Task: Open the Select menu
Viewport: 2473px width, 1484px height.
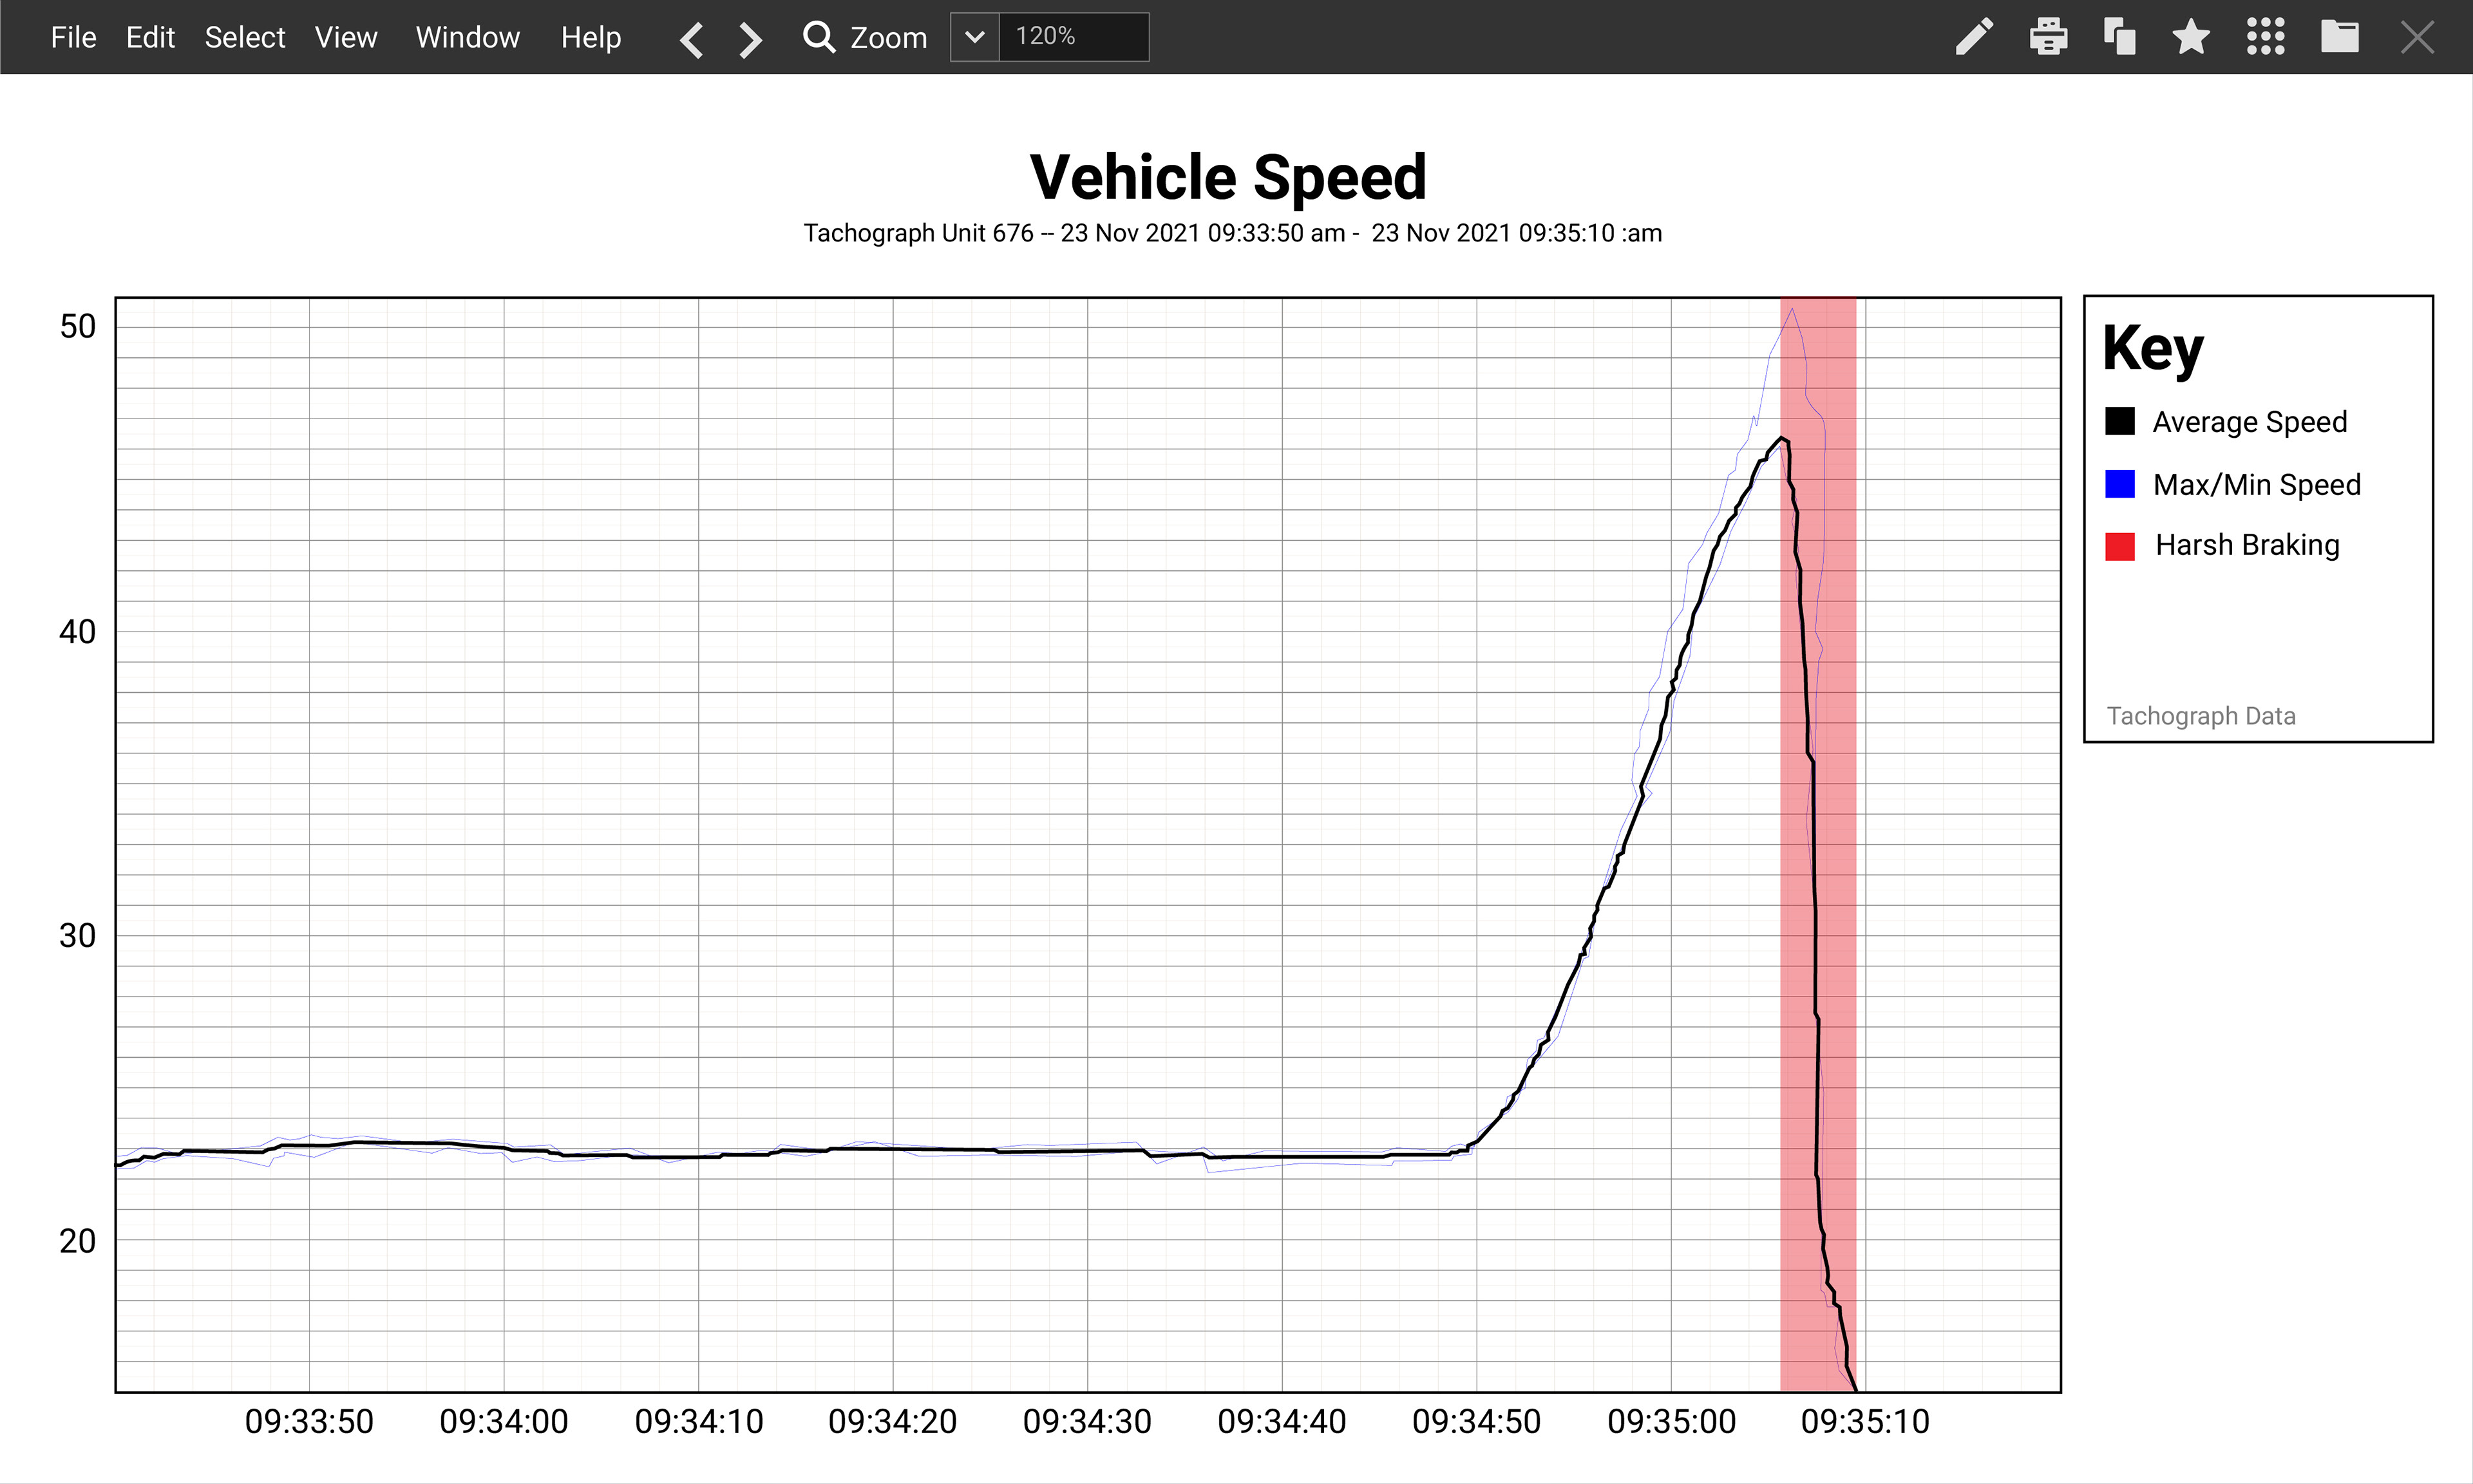Action: pyautogui.click(x=245, y=37)
